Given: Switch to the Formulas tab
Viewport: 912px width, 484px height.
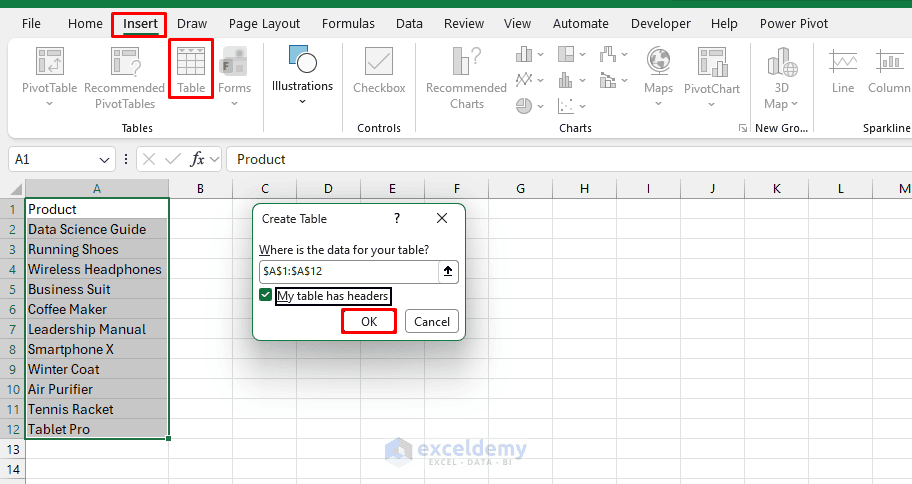Looking at the screenshot, I should [348, 24].
